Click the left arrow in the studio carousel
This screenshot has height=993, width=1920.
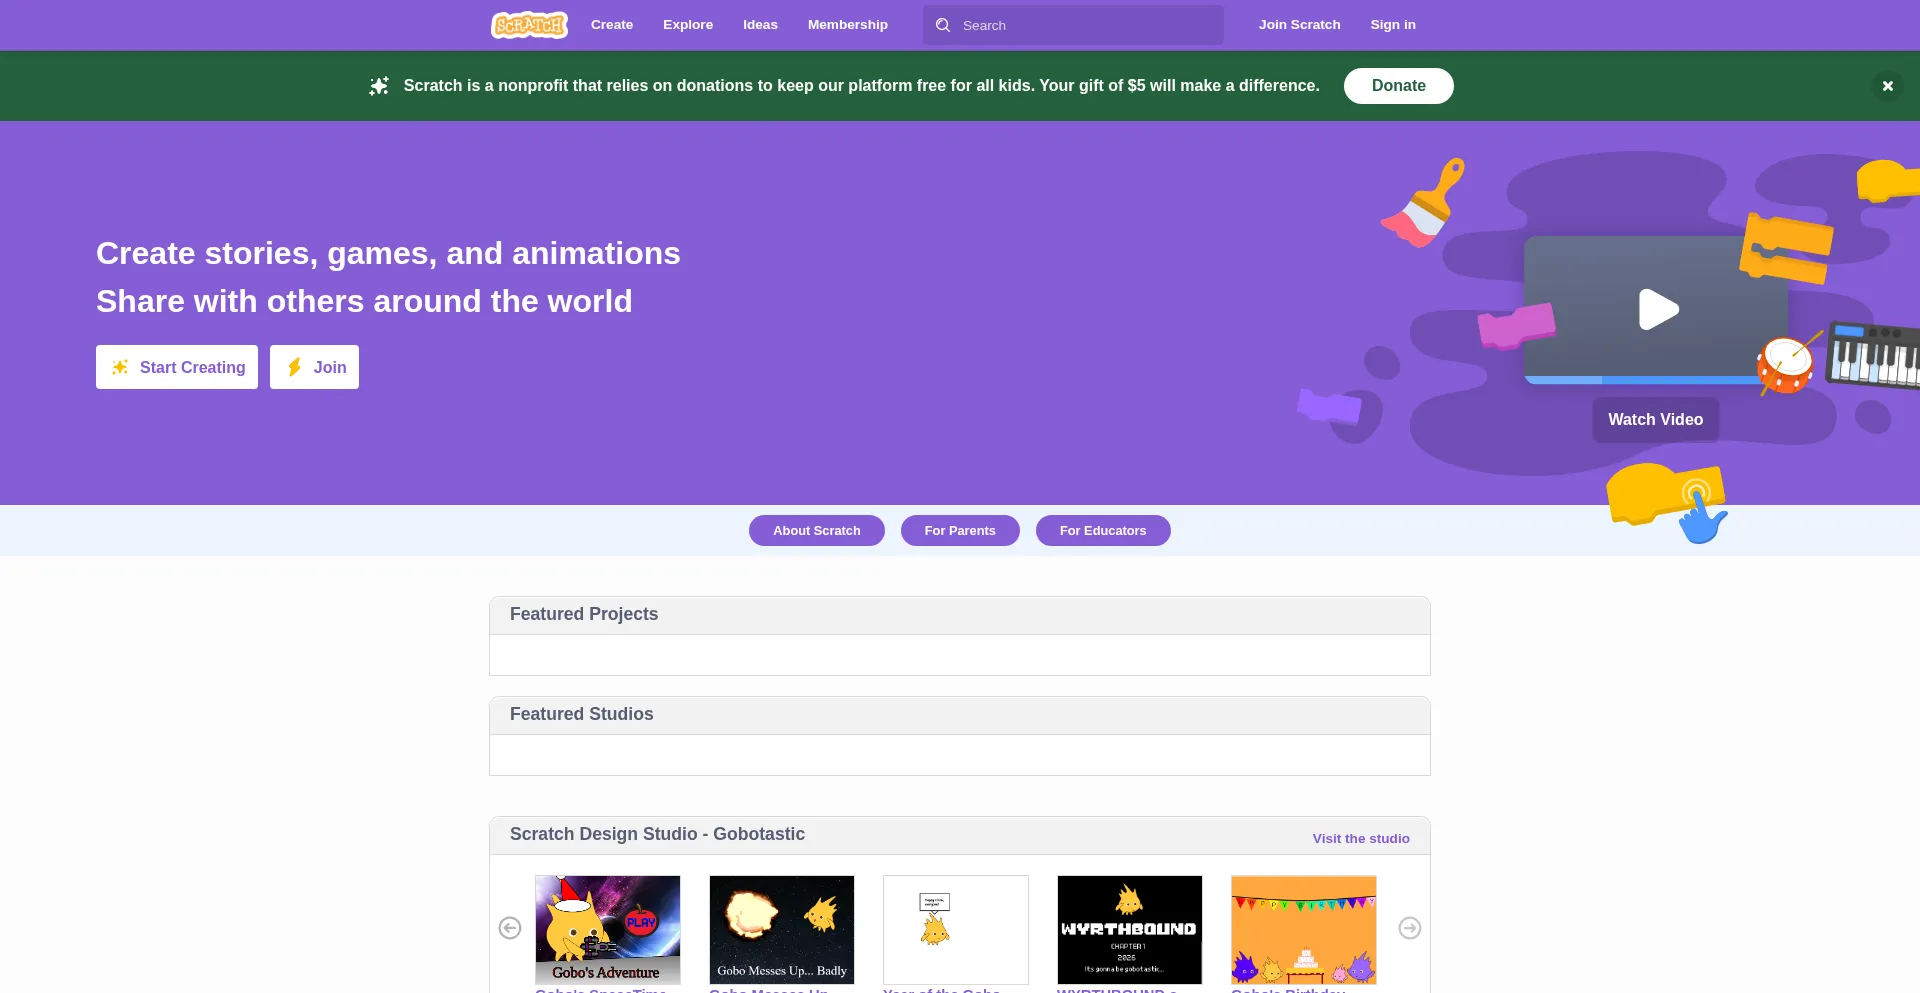point(510,928)
